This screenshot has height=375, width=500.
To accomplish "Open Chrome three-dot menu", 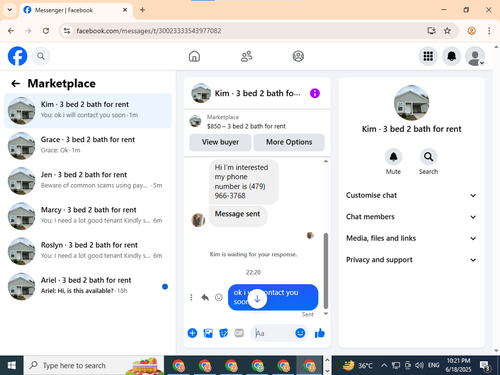I will point(489,31).
